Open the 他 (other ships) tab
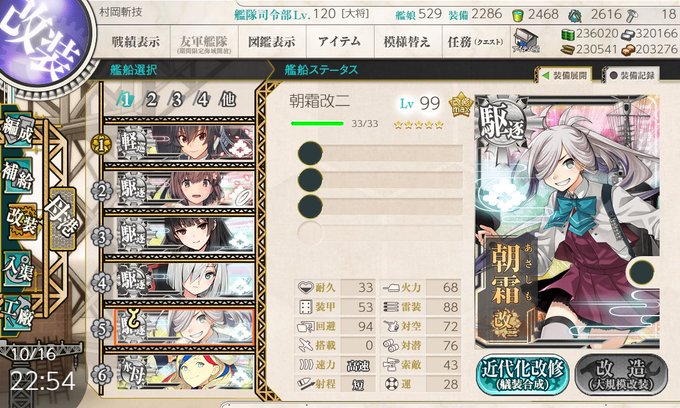 (227, 100)
